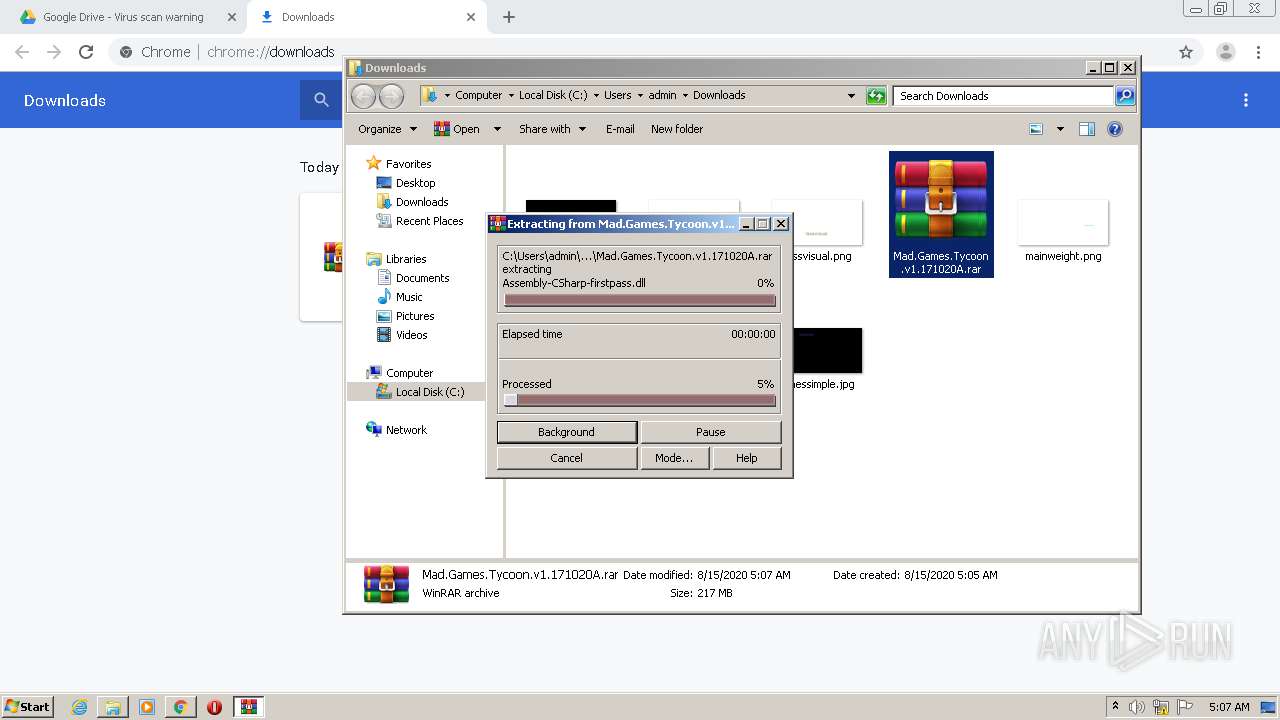Click Computer in the address breadcrumb

click(478, 95)
